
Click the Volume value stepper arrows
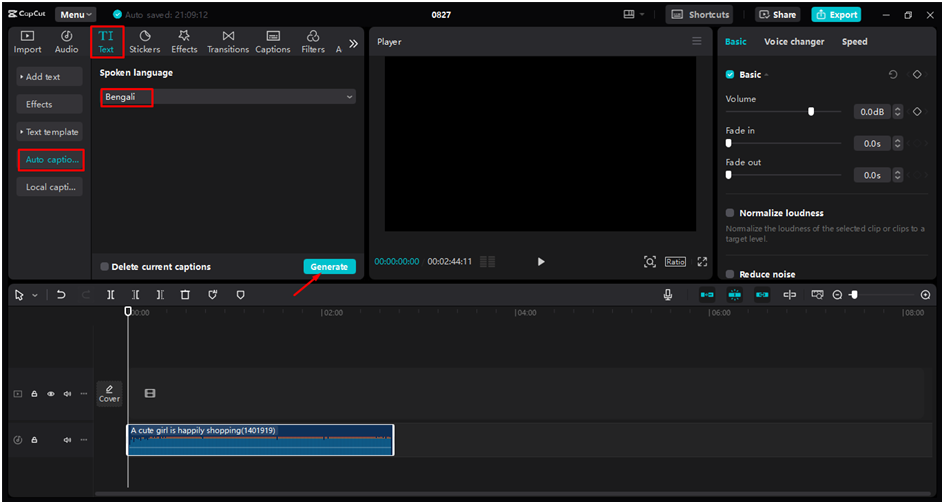pyautogui.click(x=898, y=111)
